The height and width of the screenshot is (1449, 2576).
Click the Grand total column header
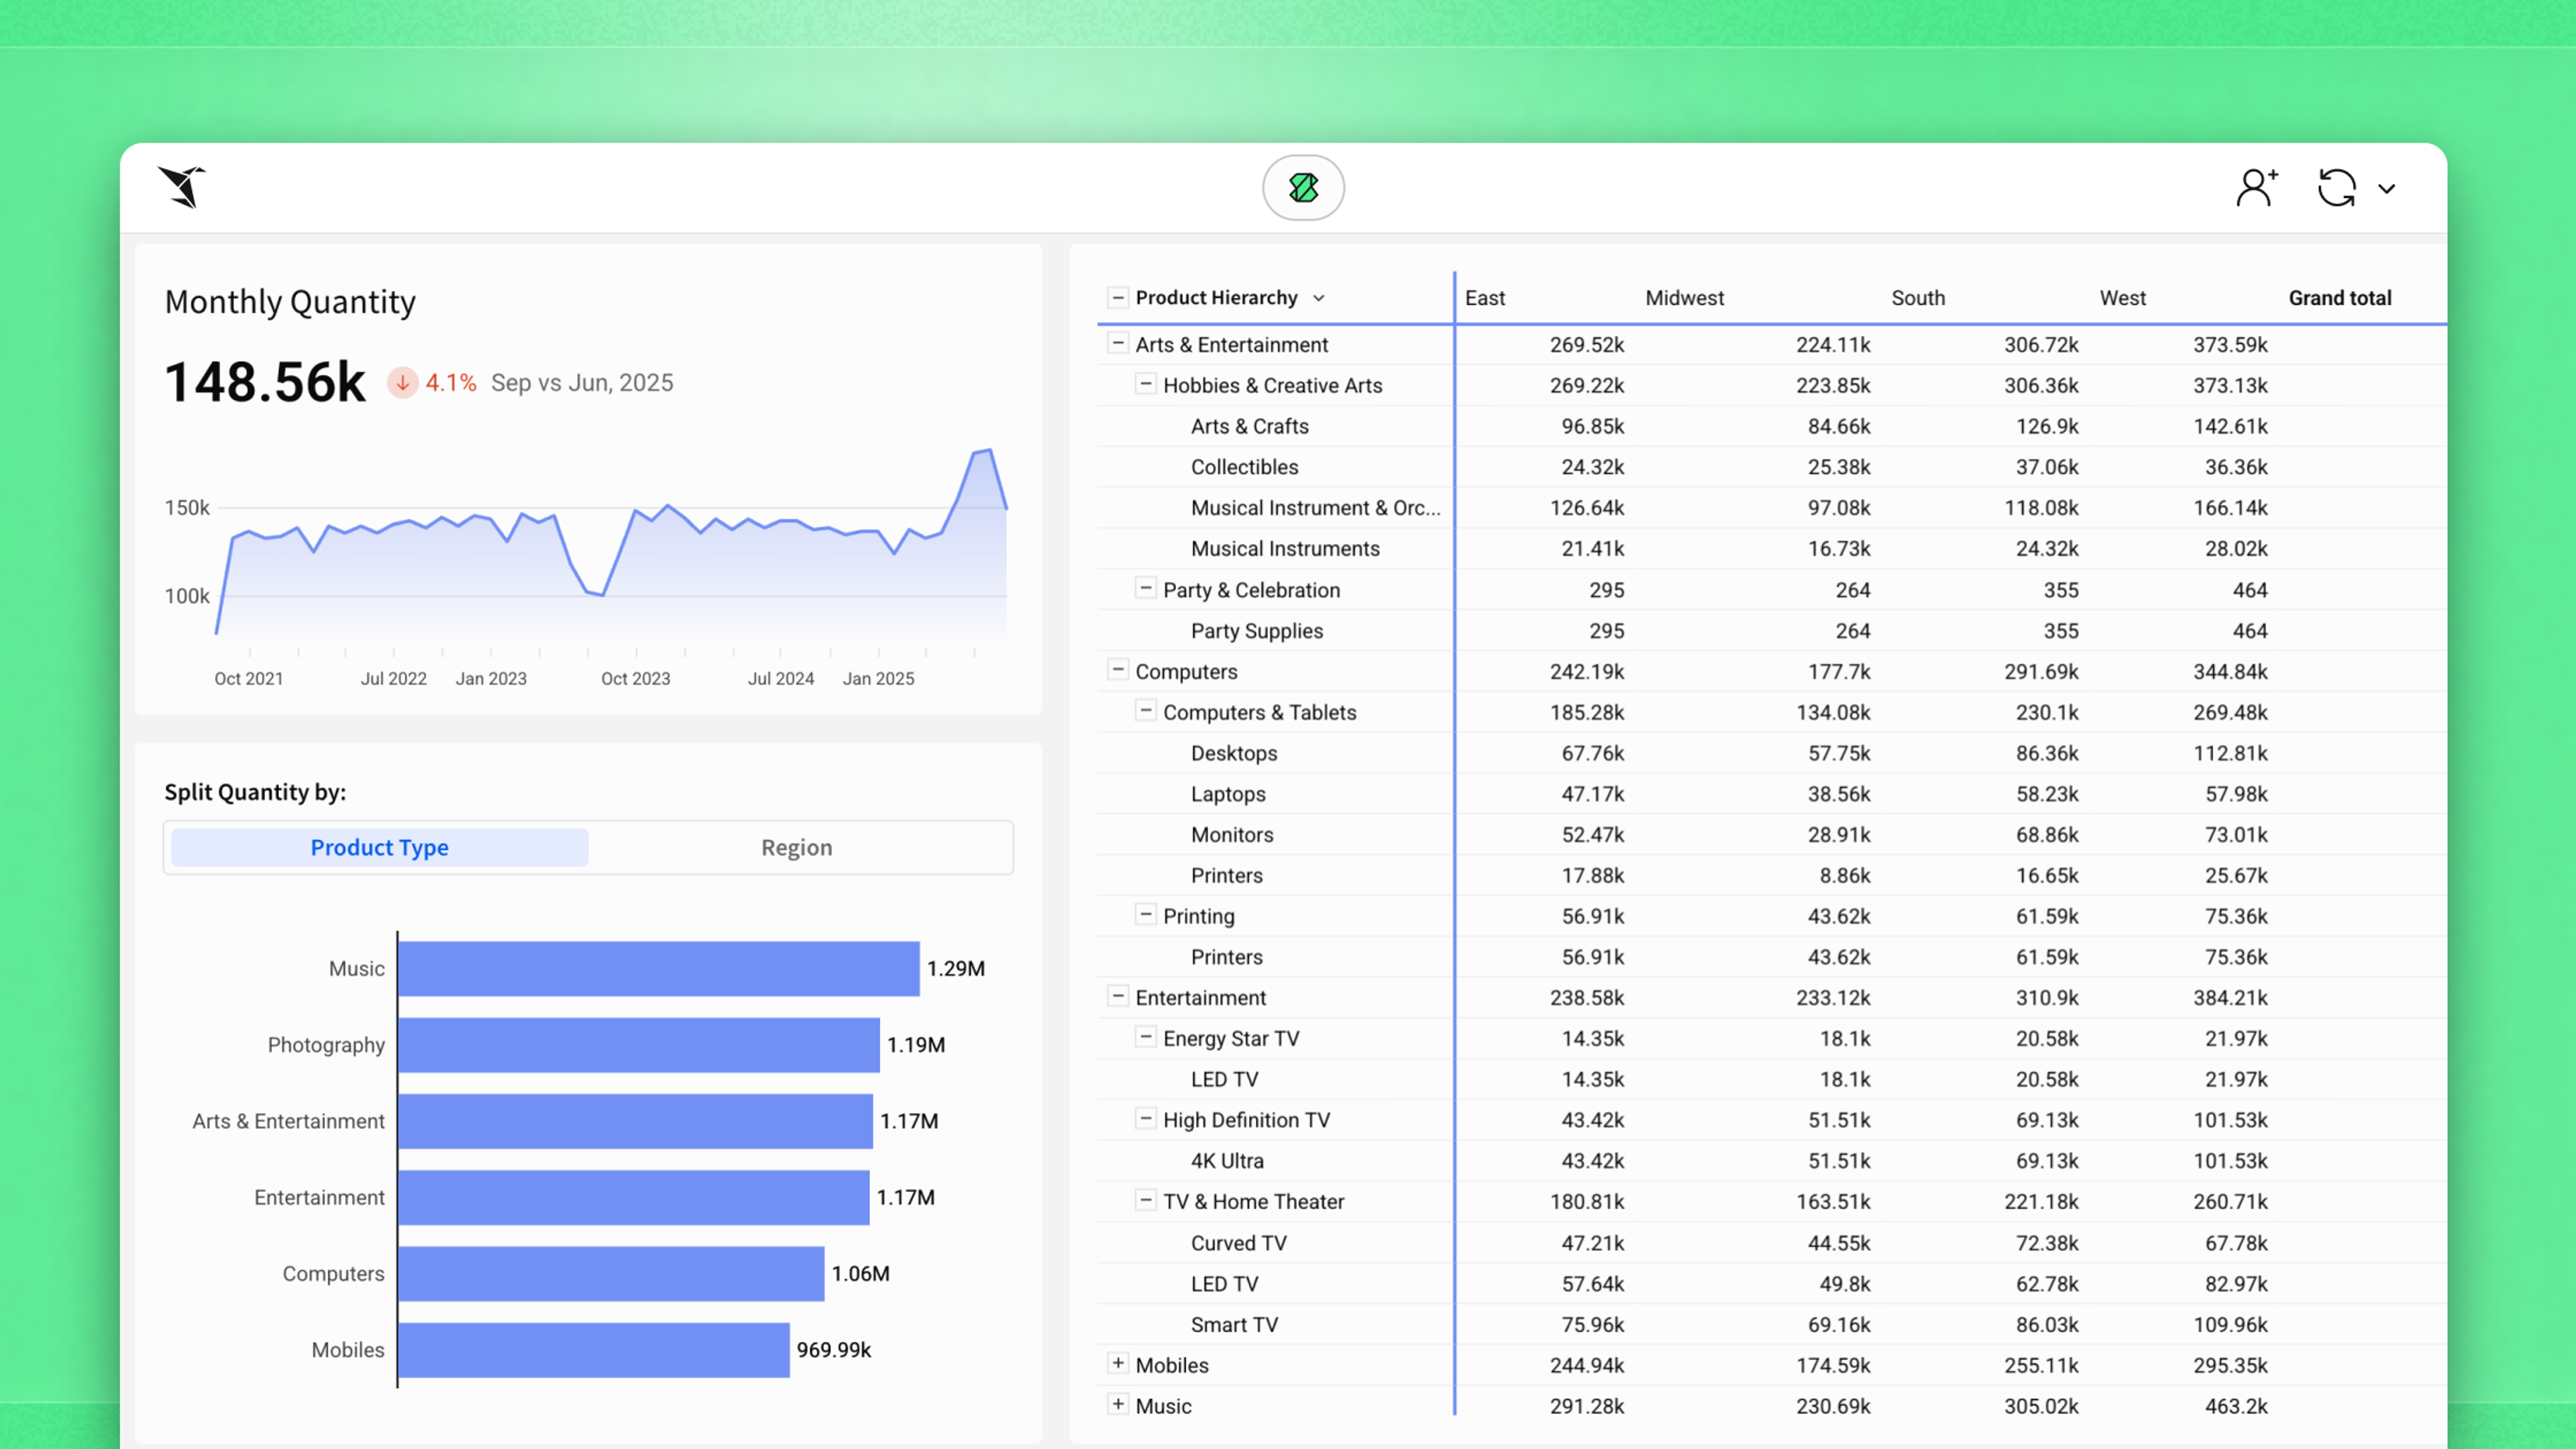2339,298
